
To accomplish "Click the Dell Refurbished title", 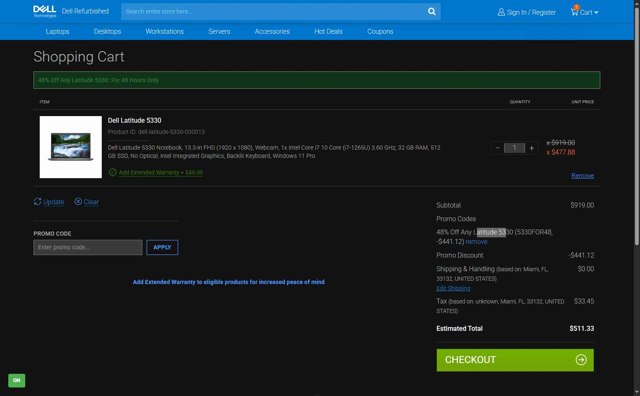I will pos(85,11).
